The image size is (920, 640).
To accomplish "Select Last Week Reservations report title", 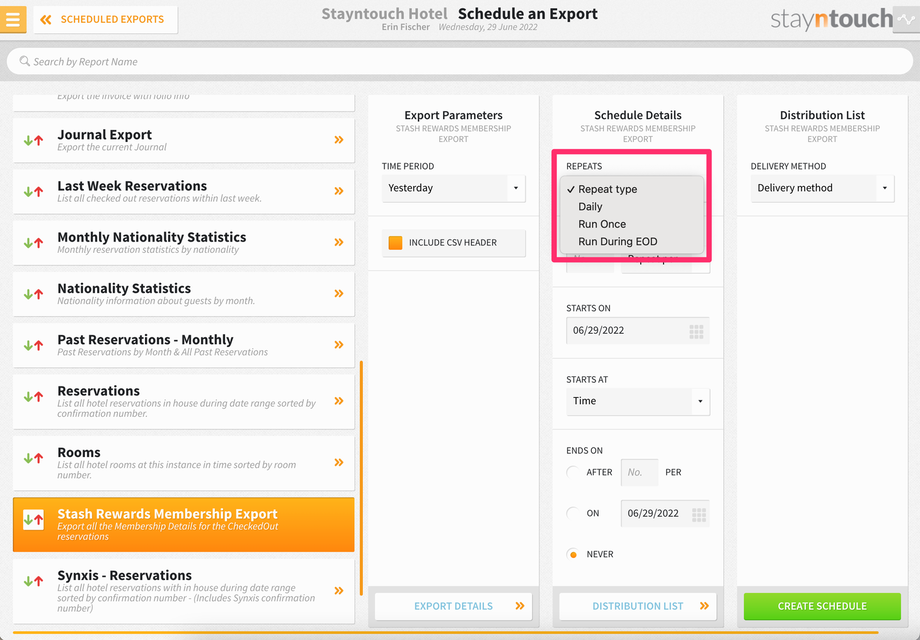I will click(132, 186).
